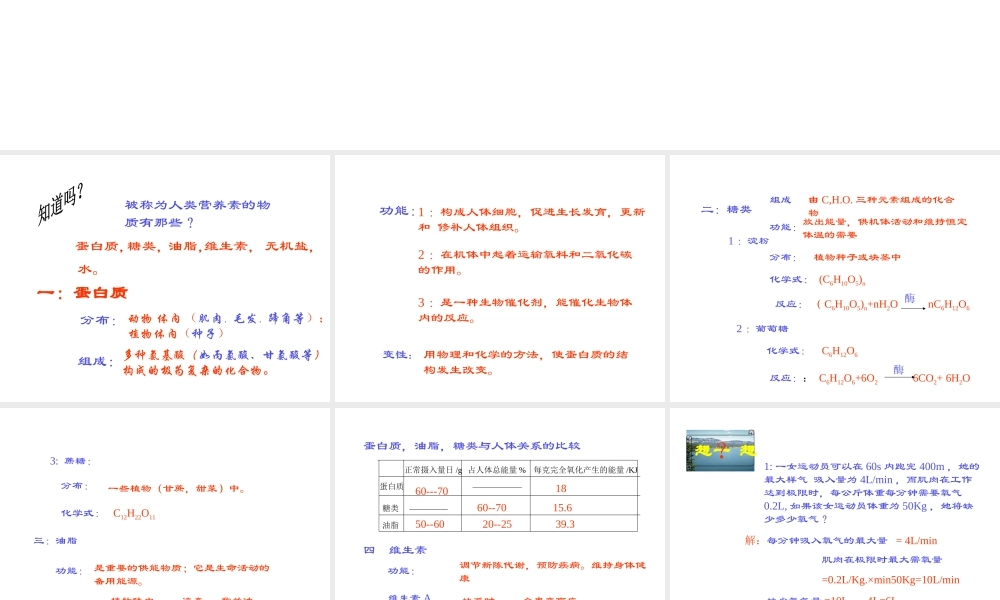Click the 糖类 row label in table
Viewport: 1000px width, 600px height.
click(390, 508)
